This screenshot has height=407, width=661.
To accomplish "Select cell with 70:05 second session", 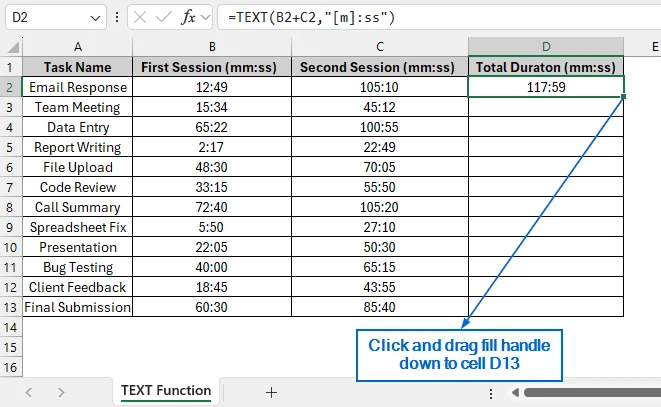I will [x=380, y=167].
